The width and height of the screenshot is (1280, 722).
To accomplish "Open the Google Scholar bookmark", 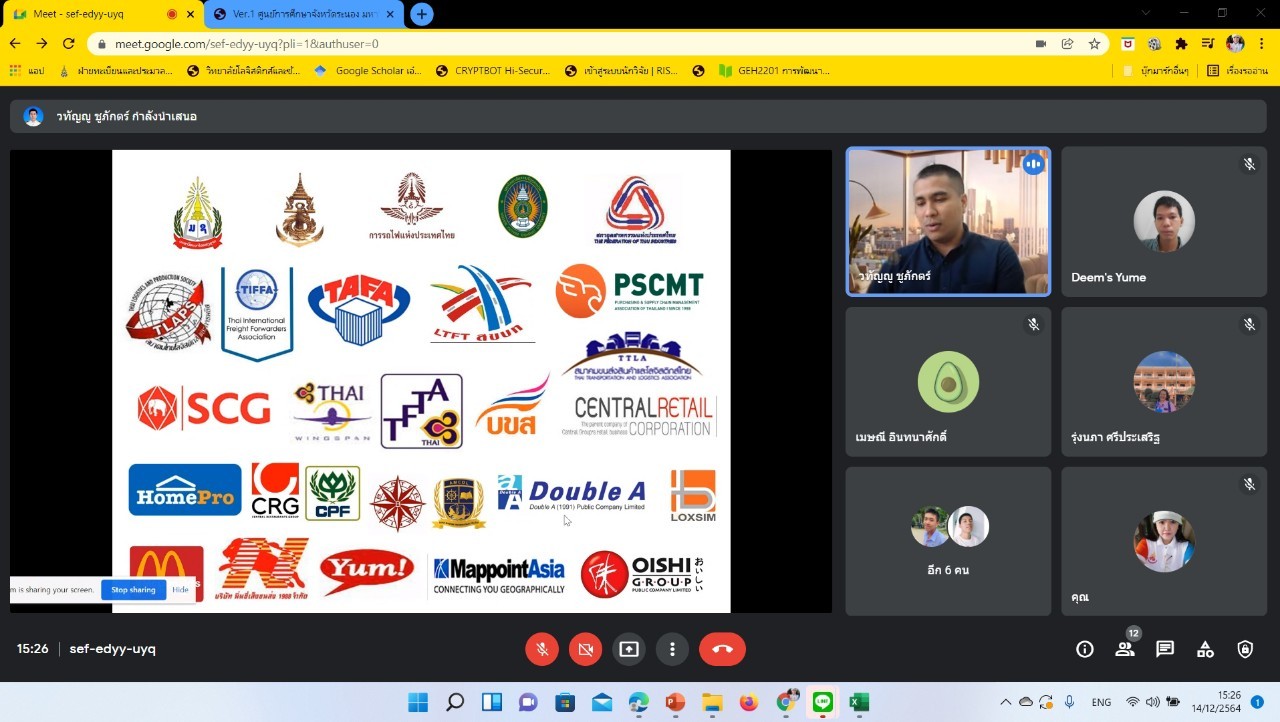I will pos(368,71).
